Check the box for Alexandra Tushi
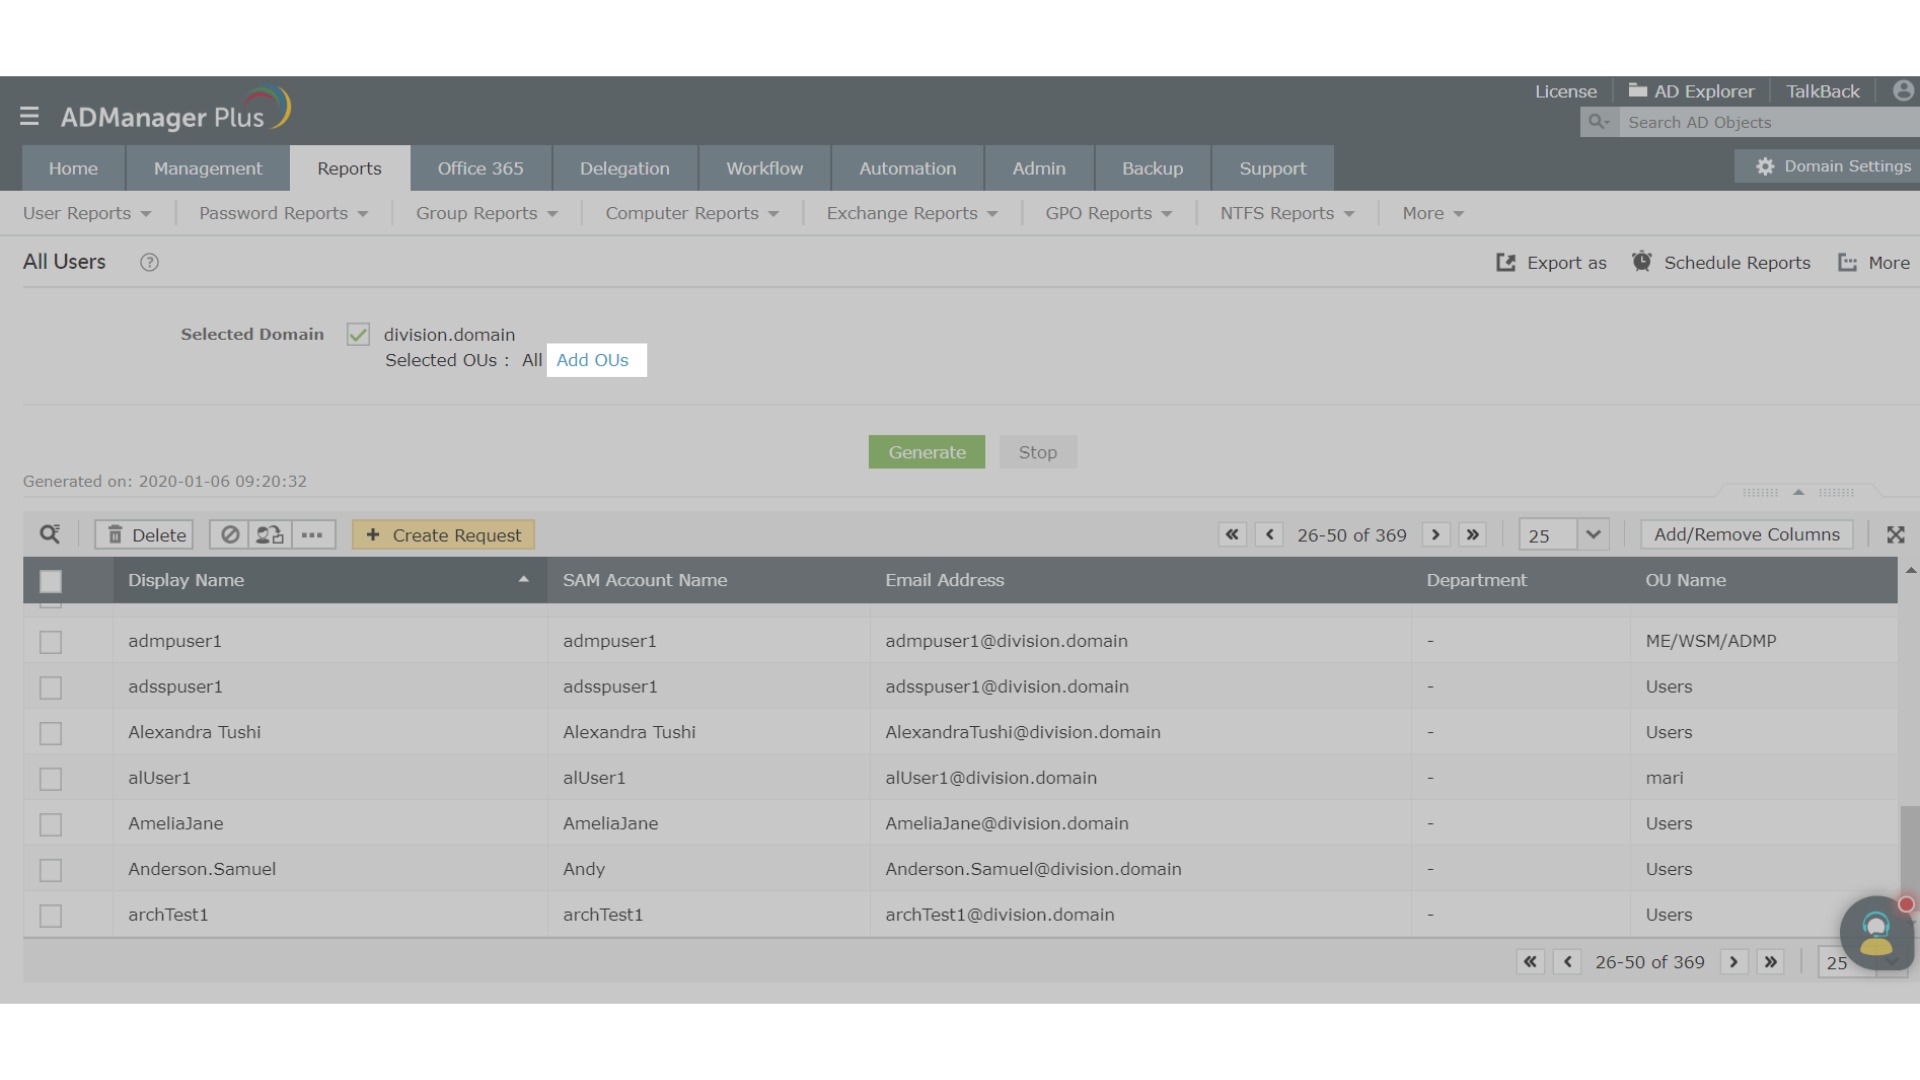 [50, 733]
